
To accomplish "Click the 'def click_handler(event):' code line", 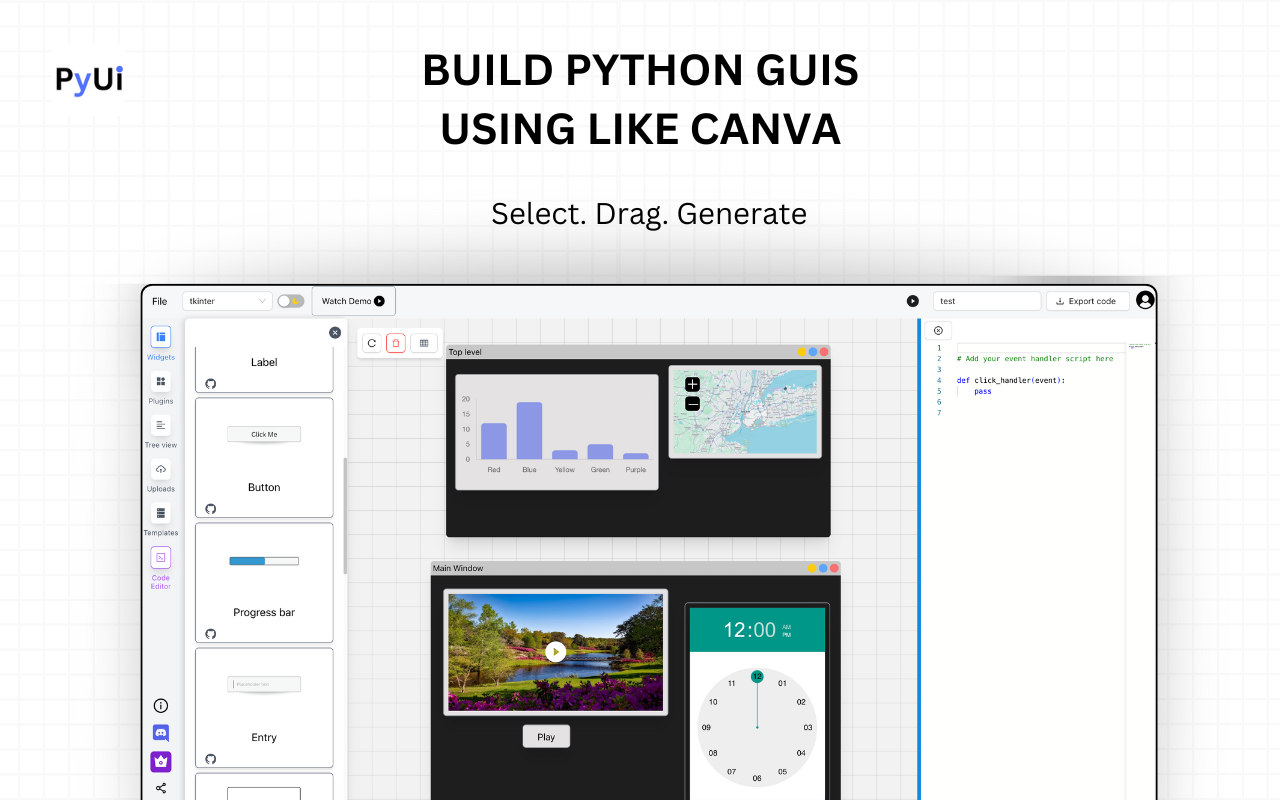I will pos(1011,380).
